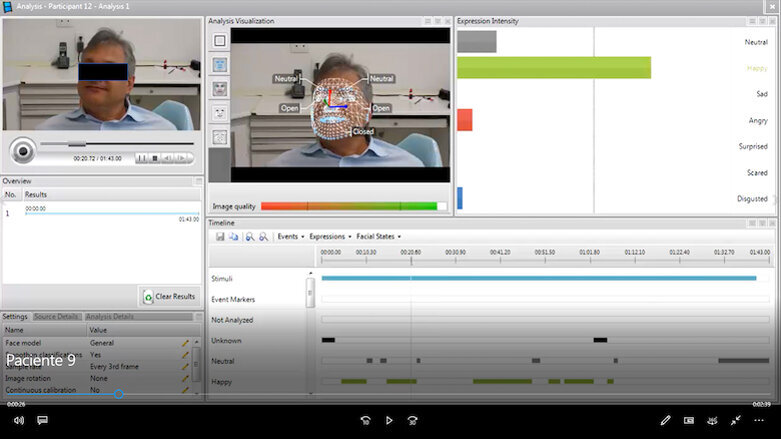The image size is (781, 439).
Task: Toggle face bounding box visualization
Action: 220,41
